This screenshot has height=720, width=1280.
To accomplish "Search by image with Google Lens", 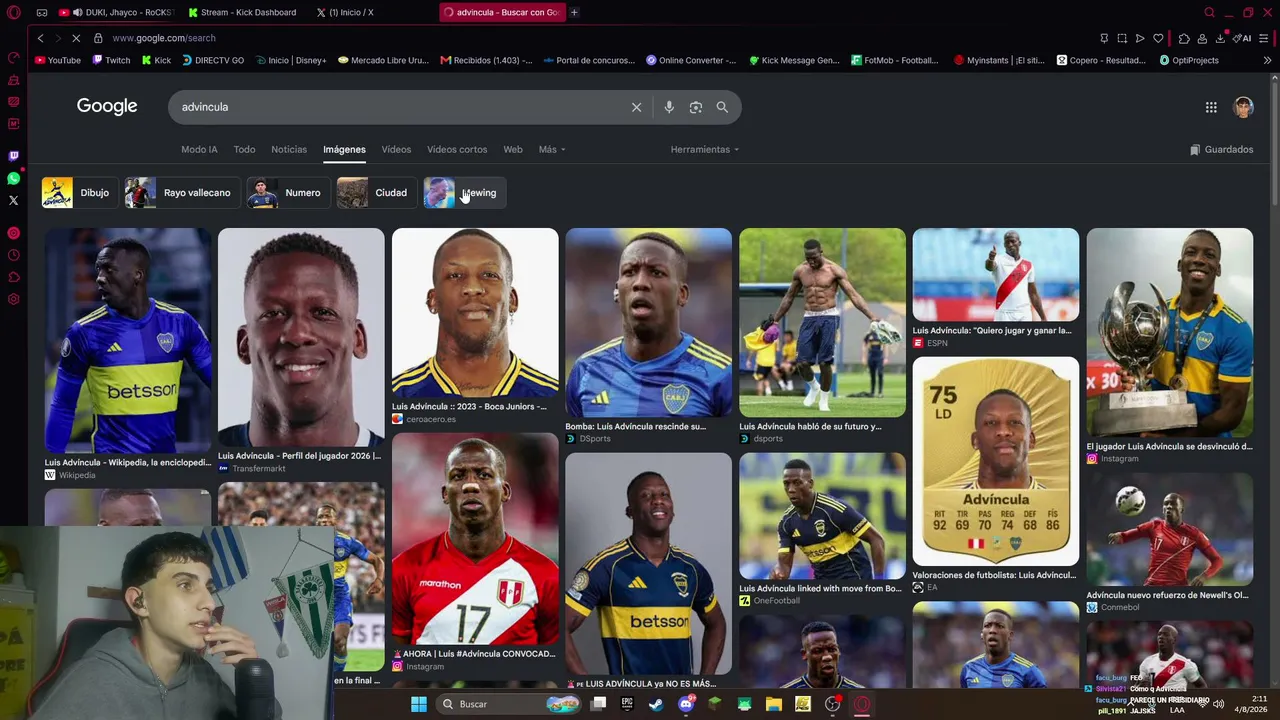I will [696, 107].
